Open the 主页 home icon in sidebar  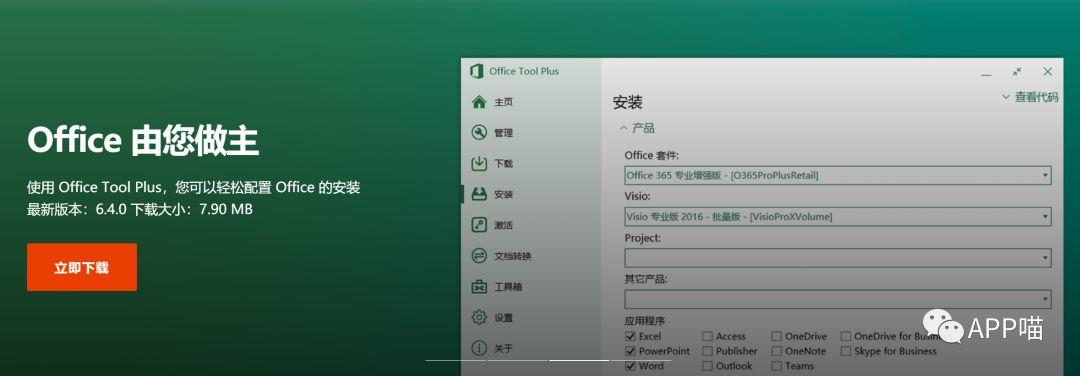click(479, 102)
